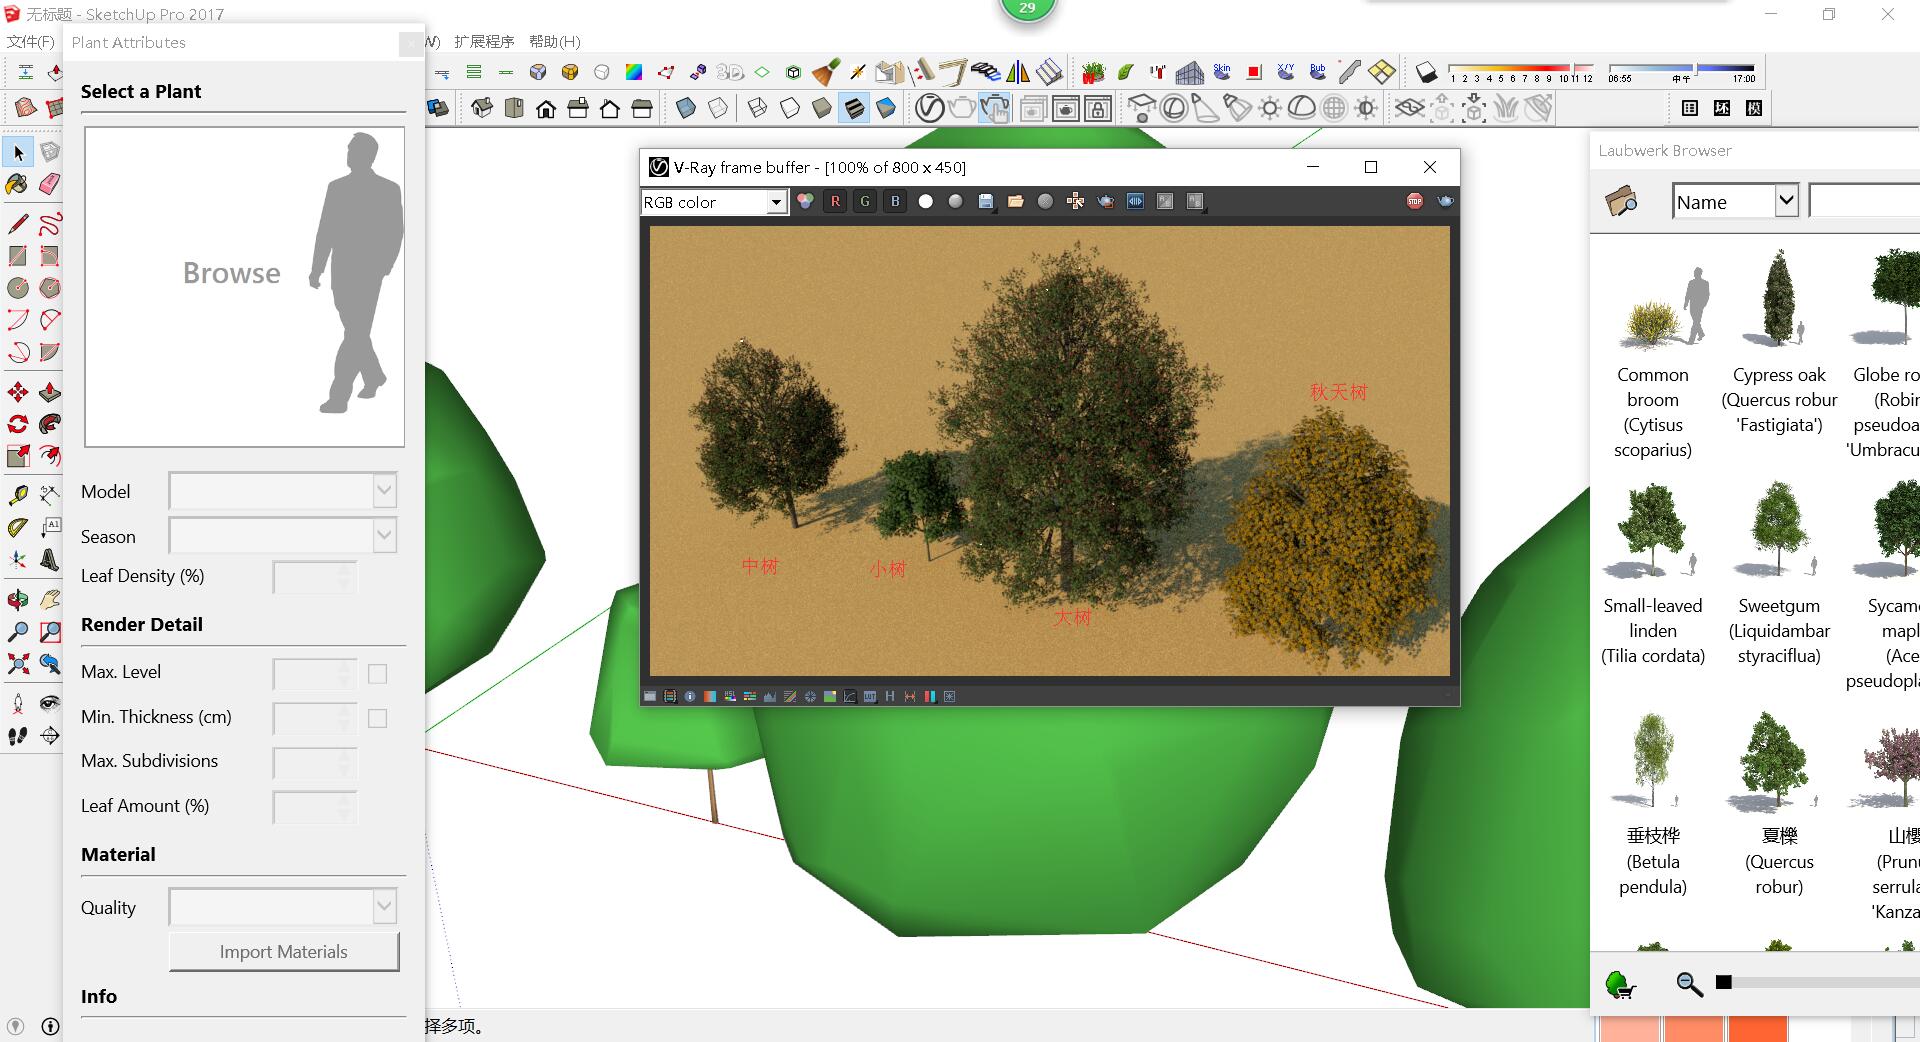Activate the Line pencil tool
This screenshot has height=1042, width=1920.
(x=18, y=223)
